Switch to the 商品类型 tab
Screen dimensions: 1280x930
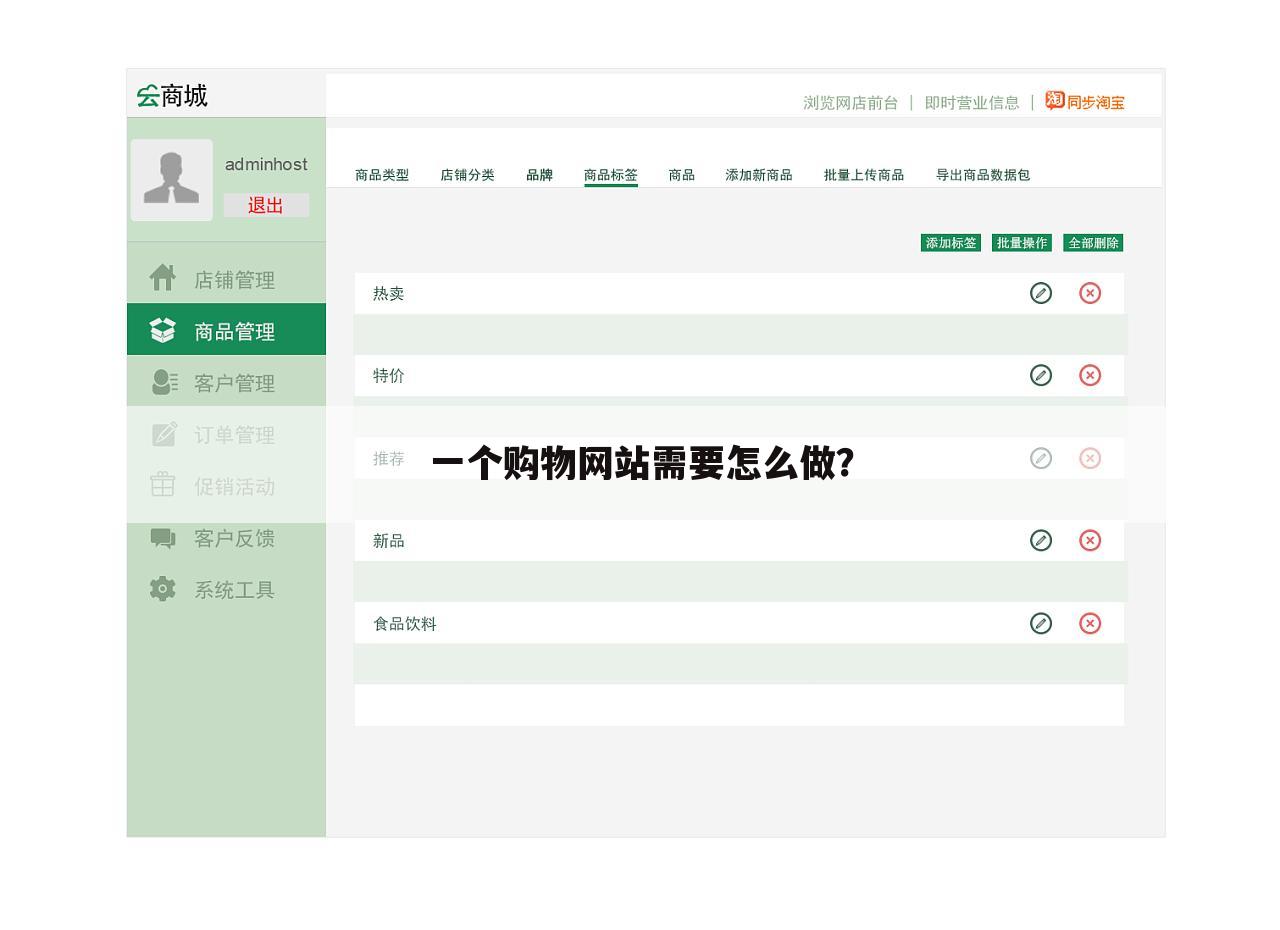381,174
